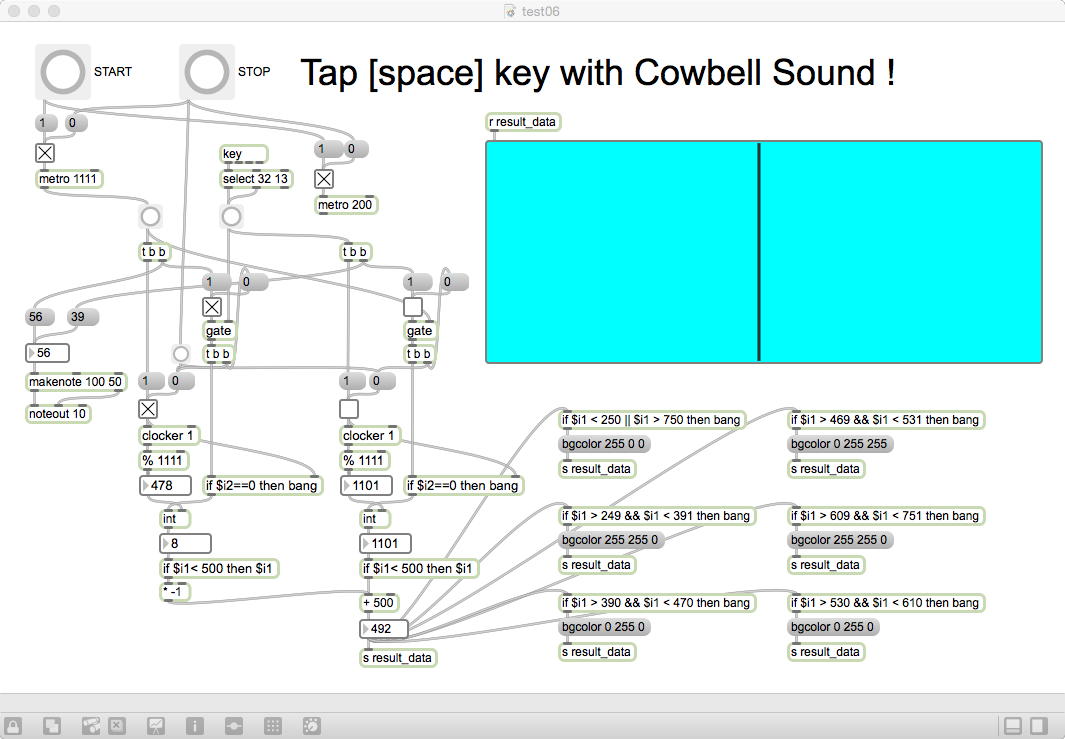Image resolution: width=1065 pixels, height=739 pixels.
Task: Click the bgcolor 255 255 0 message under 609-751 condition
Action: pos(840,541)
